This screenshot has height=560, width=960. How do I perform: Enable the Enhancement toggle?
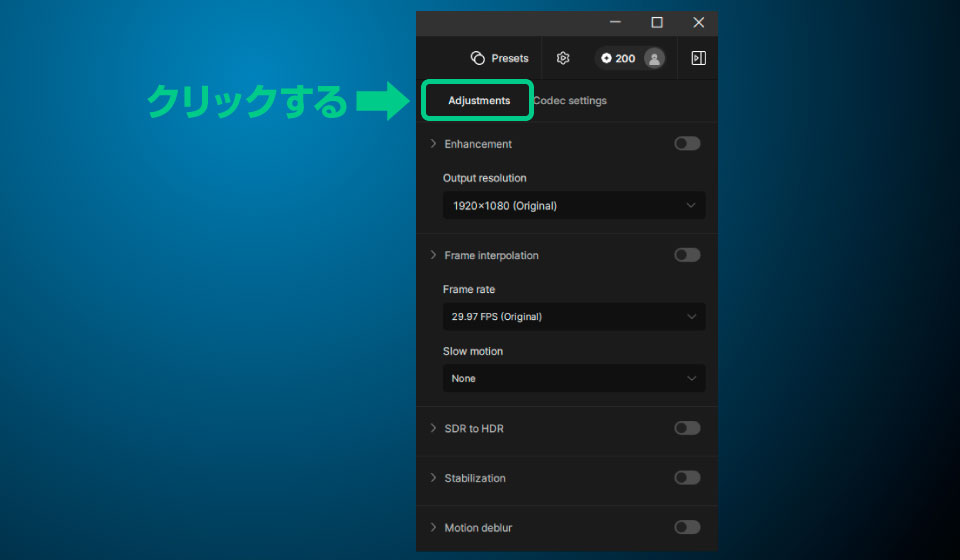687,143
